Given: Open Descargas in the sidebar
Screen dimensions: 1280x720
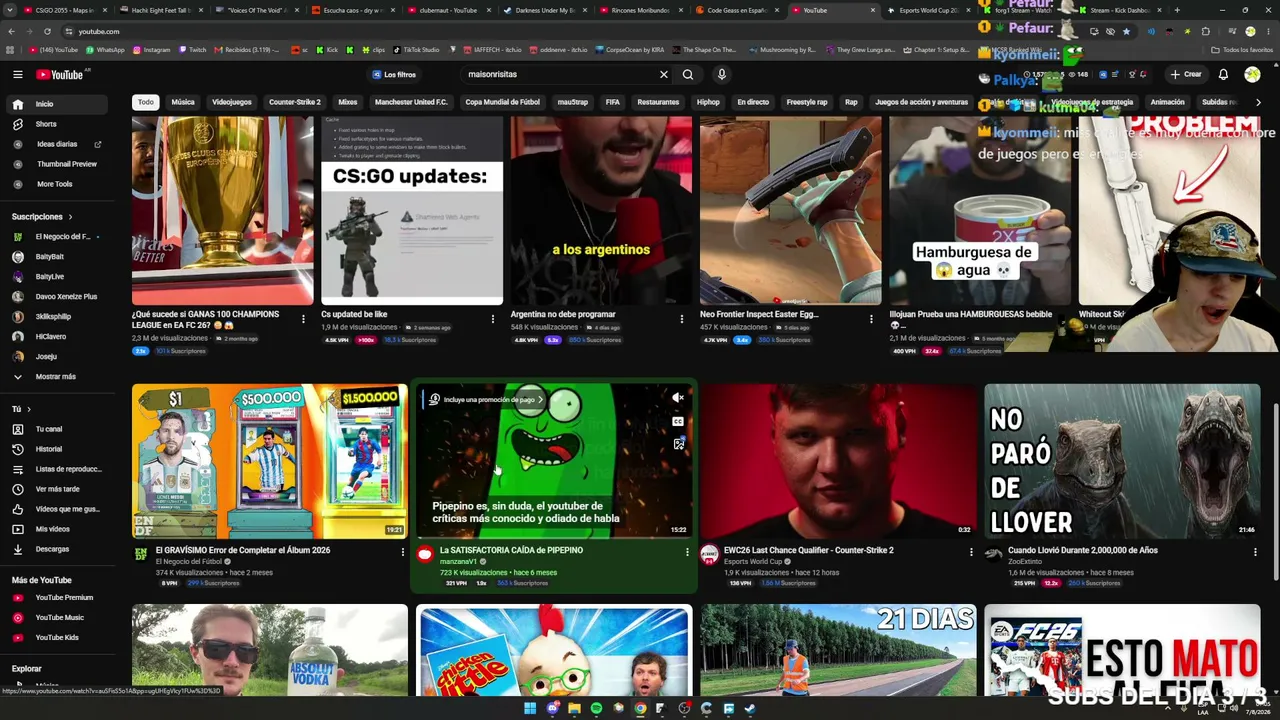Looking at the screenshot, I should click(x=58, y=549).
